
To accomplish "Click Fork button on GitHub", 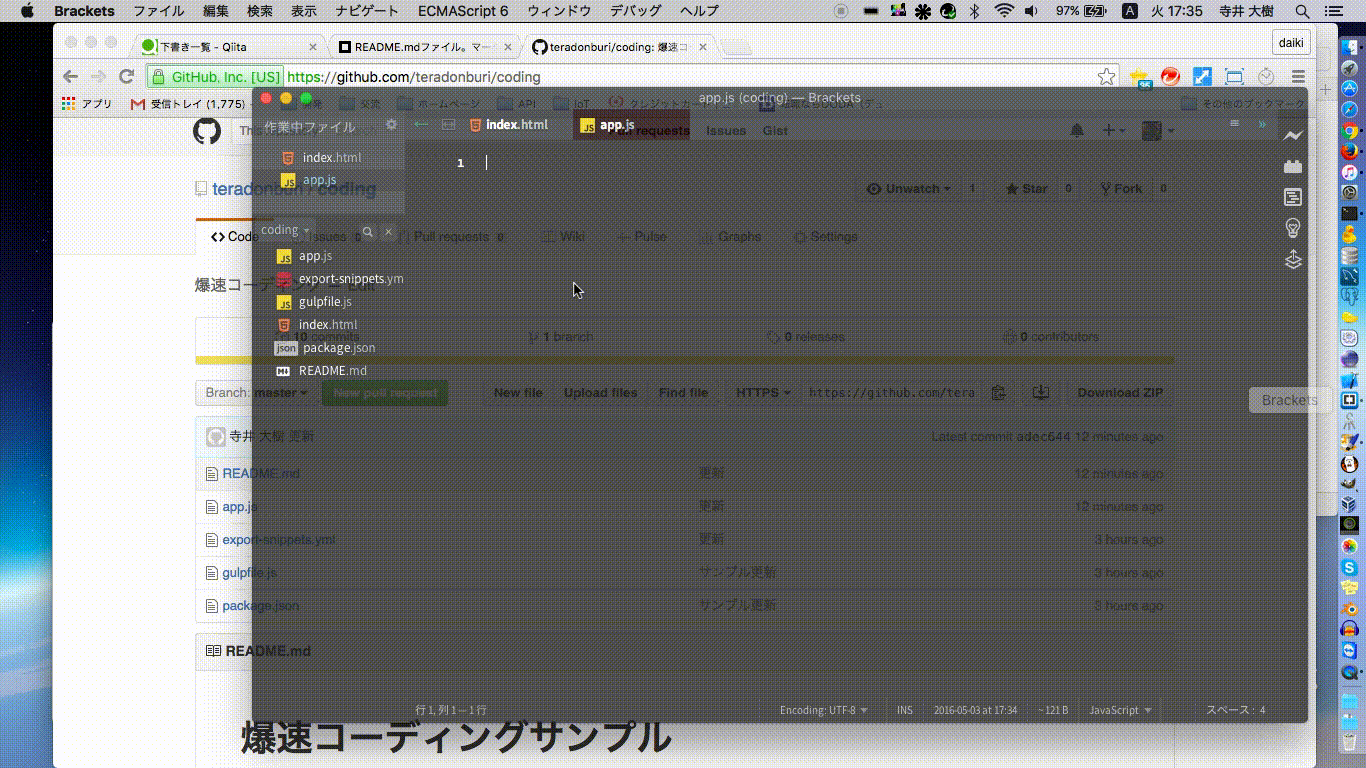I will (1120, 189).
